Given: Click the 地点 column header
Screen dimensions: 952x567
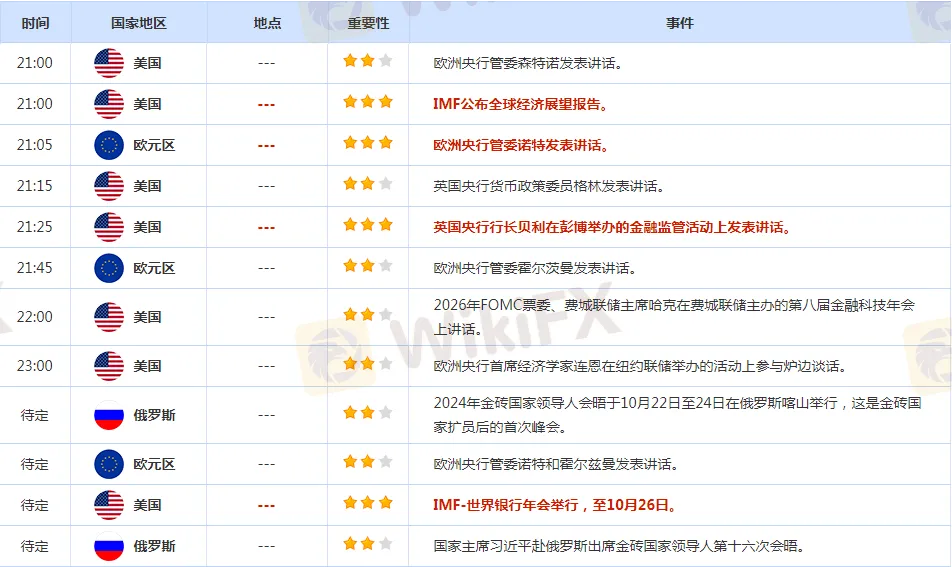Looking at the screenshot, I should (x=267, y=22).
